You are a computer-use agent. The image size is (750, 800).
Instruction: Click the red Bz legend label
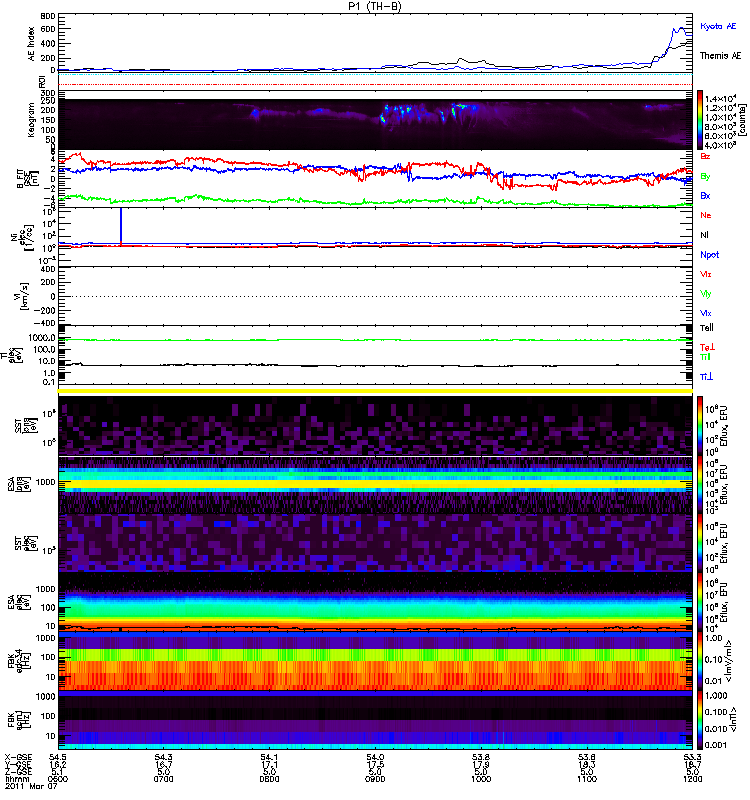coord(705,157)
